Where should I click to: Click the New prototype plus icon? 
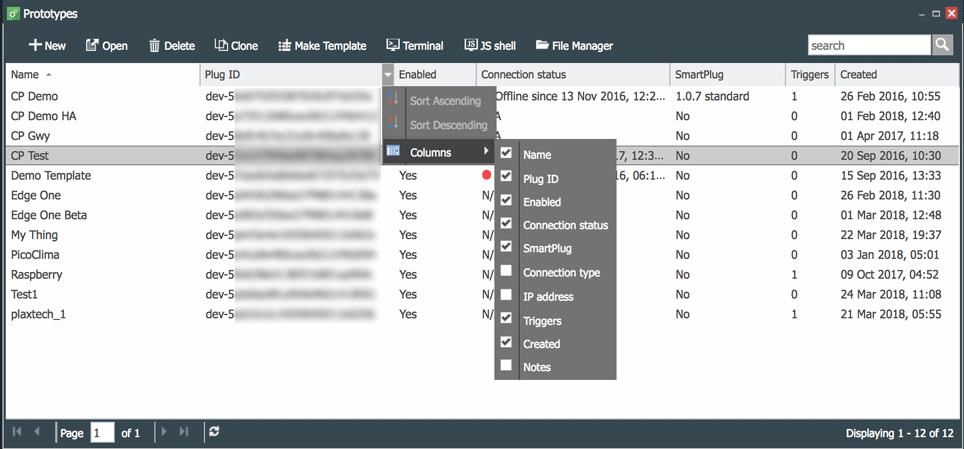click(x=35, y=46)
